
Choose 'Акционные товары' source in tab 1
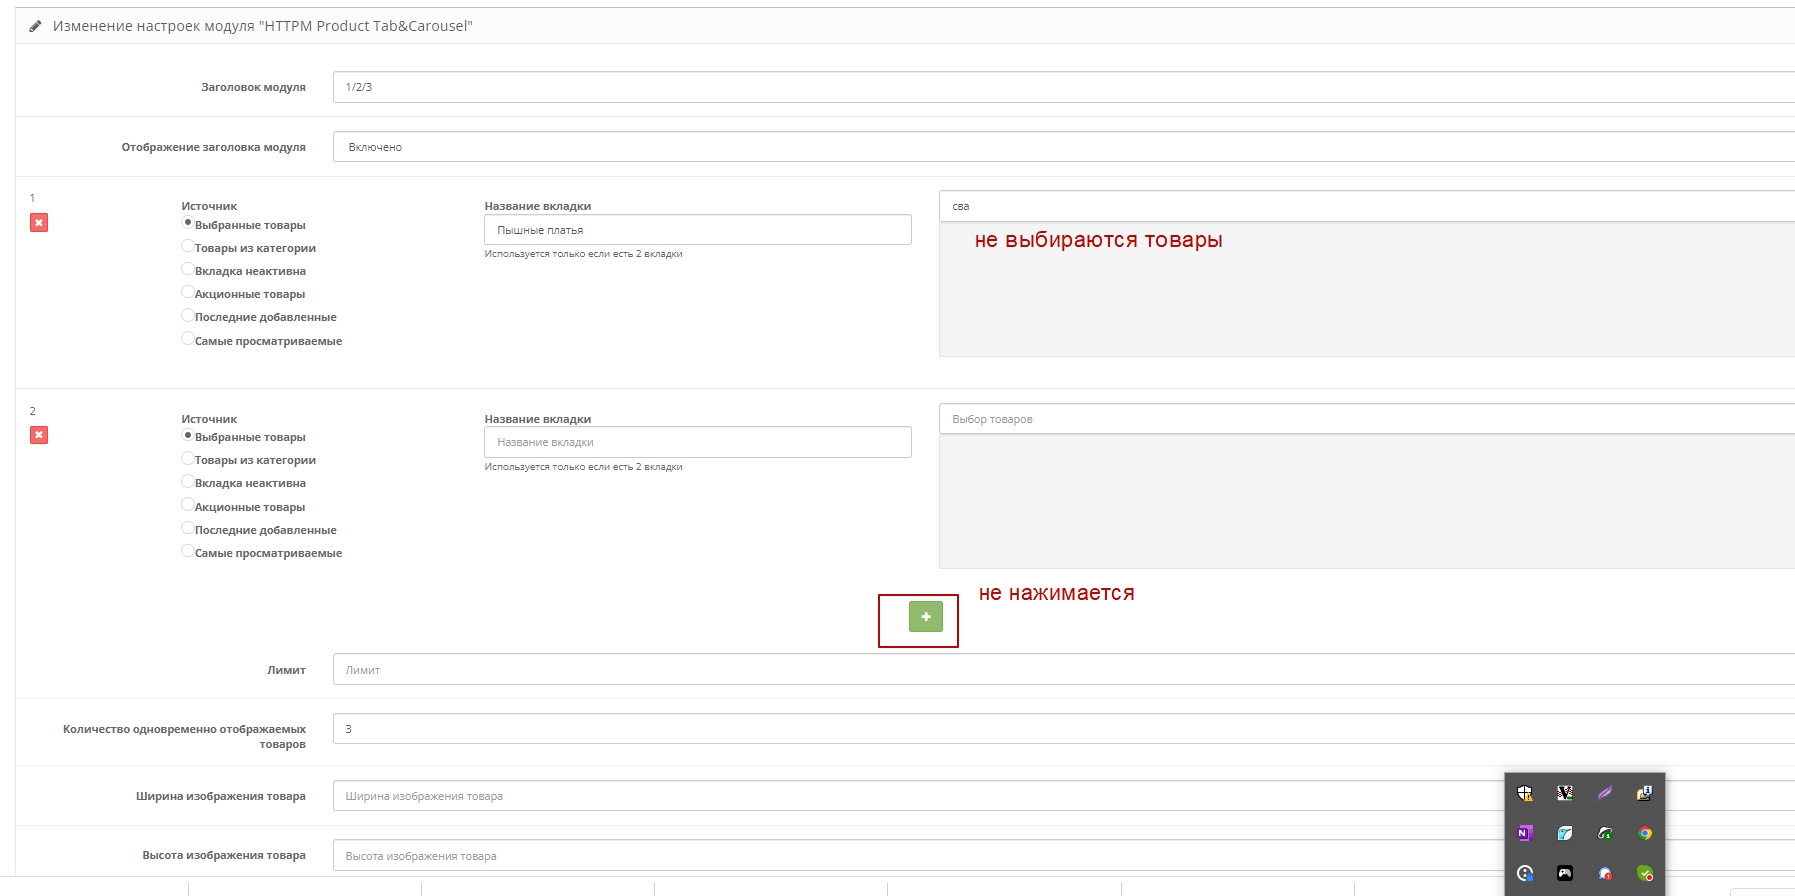[188, 293]
